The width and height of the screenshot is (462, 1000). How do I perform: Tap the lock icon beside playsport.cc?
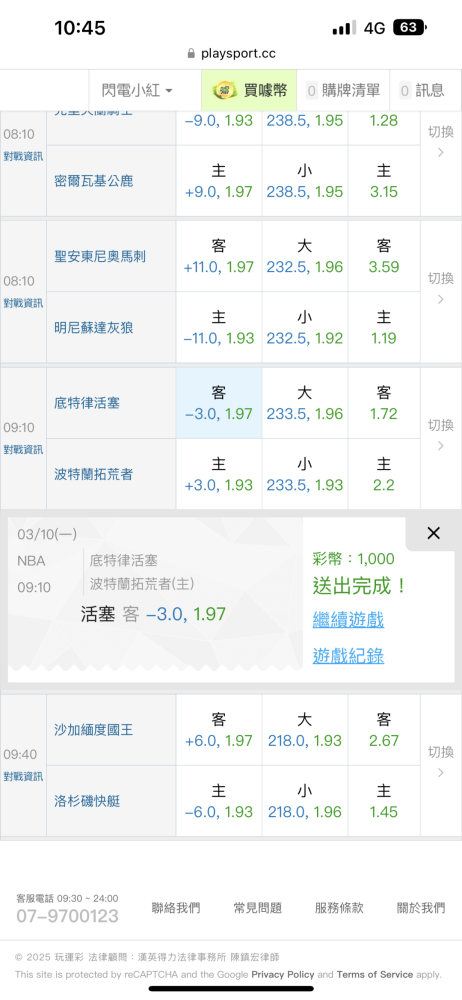pyautogui.click(x=191, y=54)
